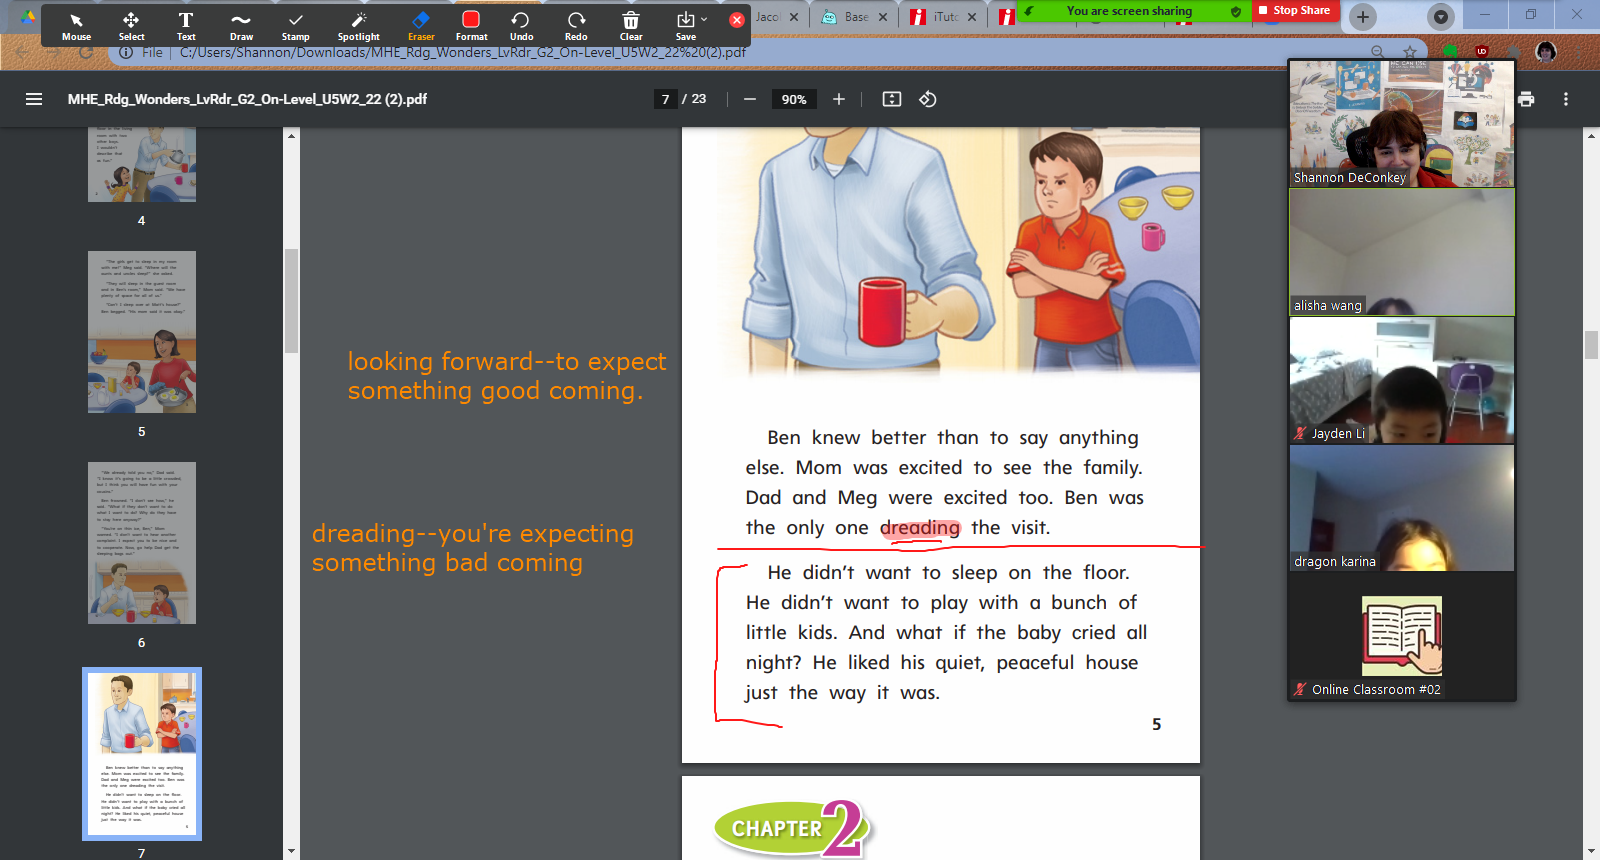Viewport: 1600px width, 860px height.
Task: Zoom out the PDF
Action: pyautogui.click(x=749, y=99)
